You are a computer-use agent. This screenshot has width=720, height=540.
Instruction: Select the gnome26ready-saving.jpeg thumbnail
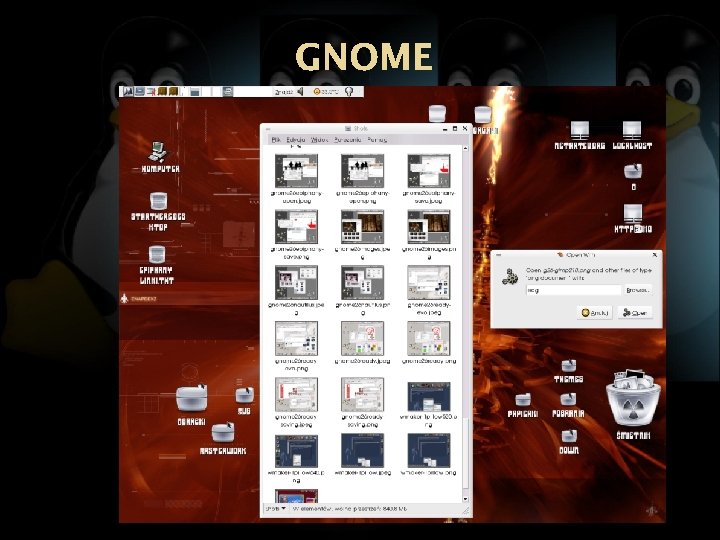(296, 394)
